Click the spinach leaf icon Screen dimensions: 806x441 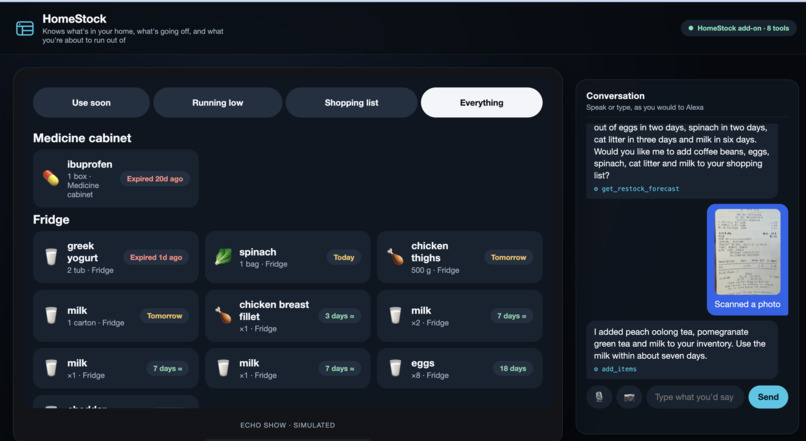223,256
